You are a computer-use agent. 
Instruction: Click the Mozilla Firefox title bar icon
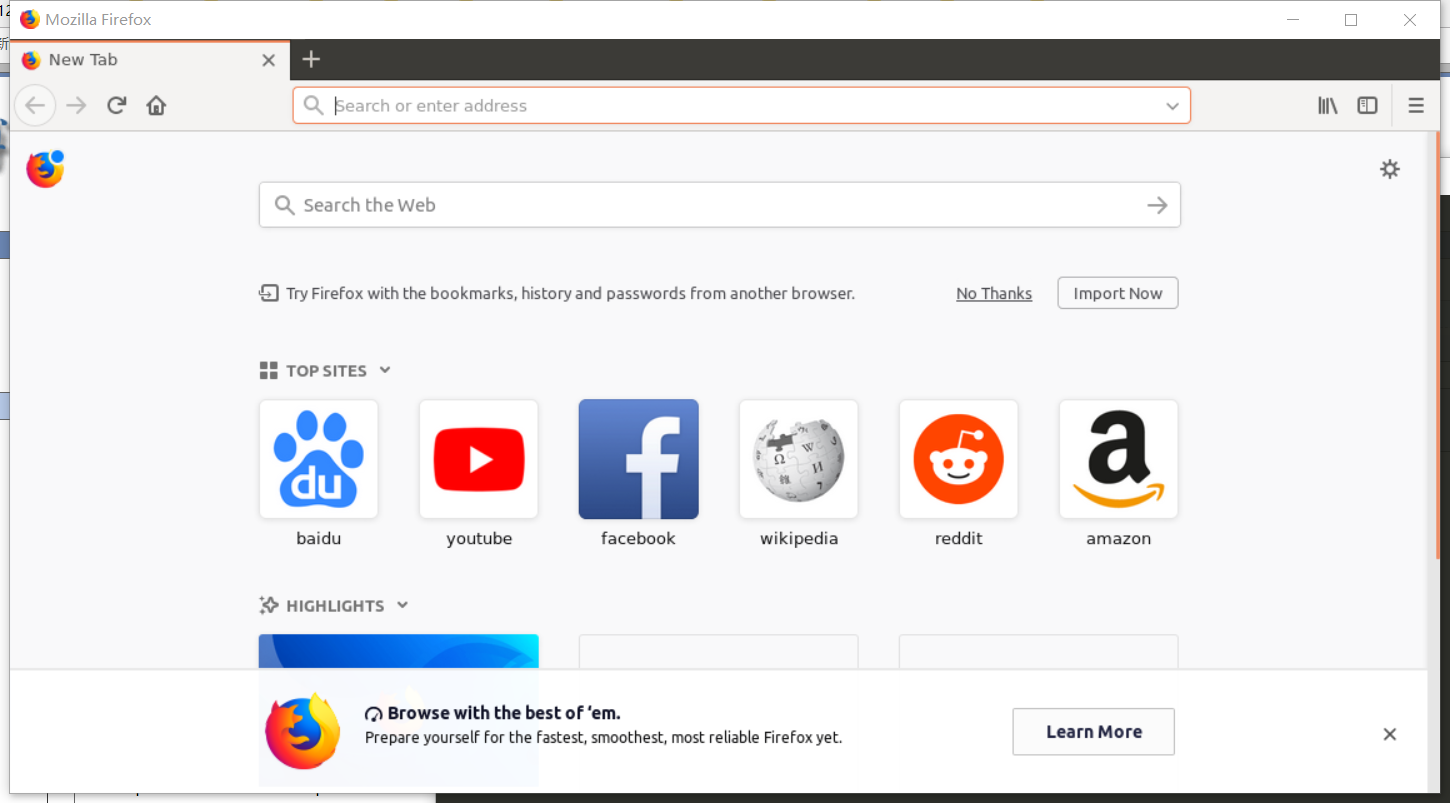point(30,19)
